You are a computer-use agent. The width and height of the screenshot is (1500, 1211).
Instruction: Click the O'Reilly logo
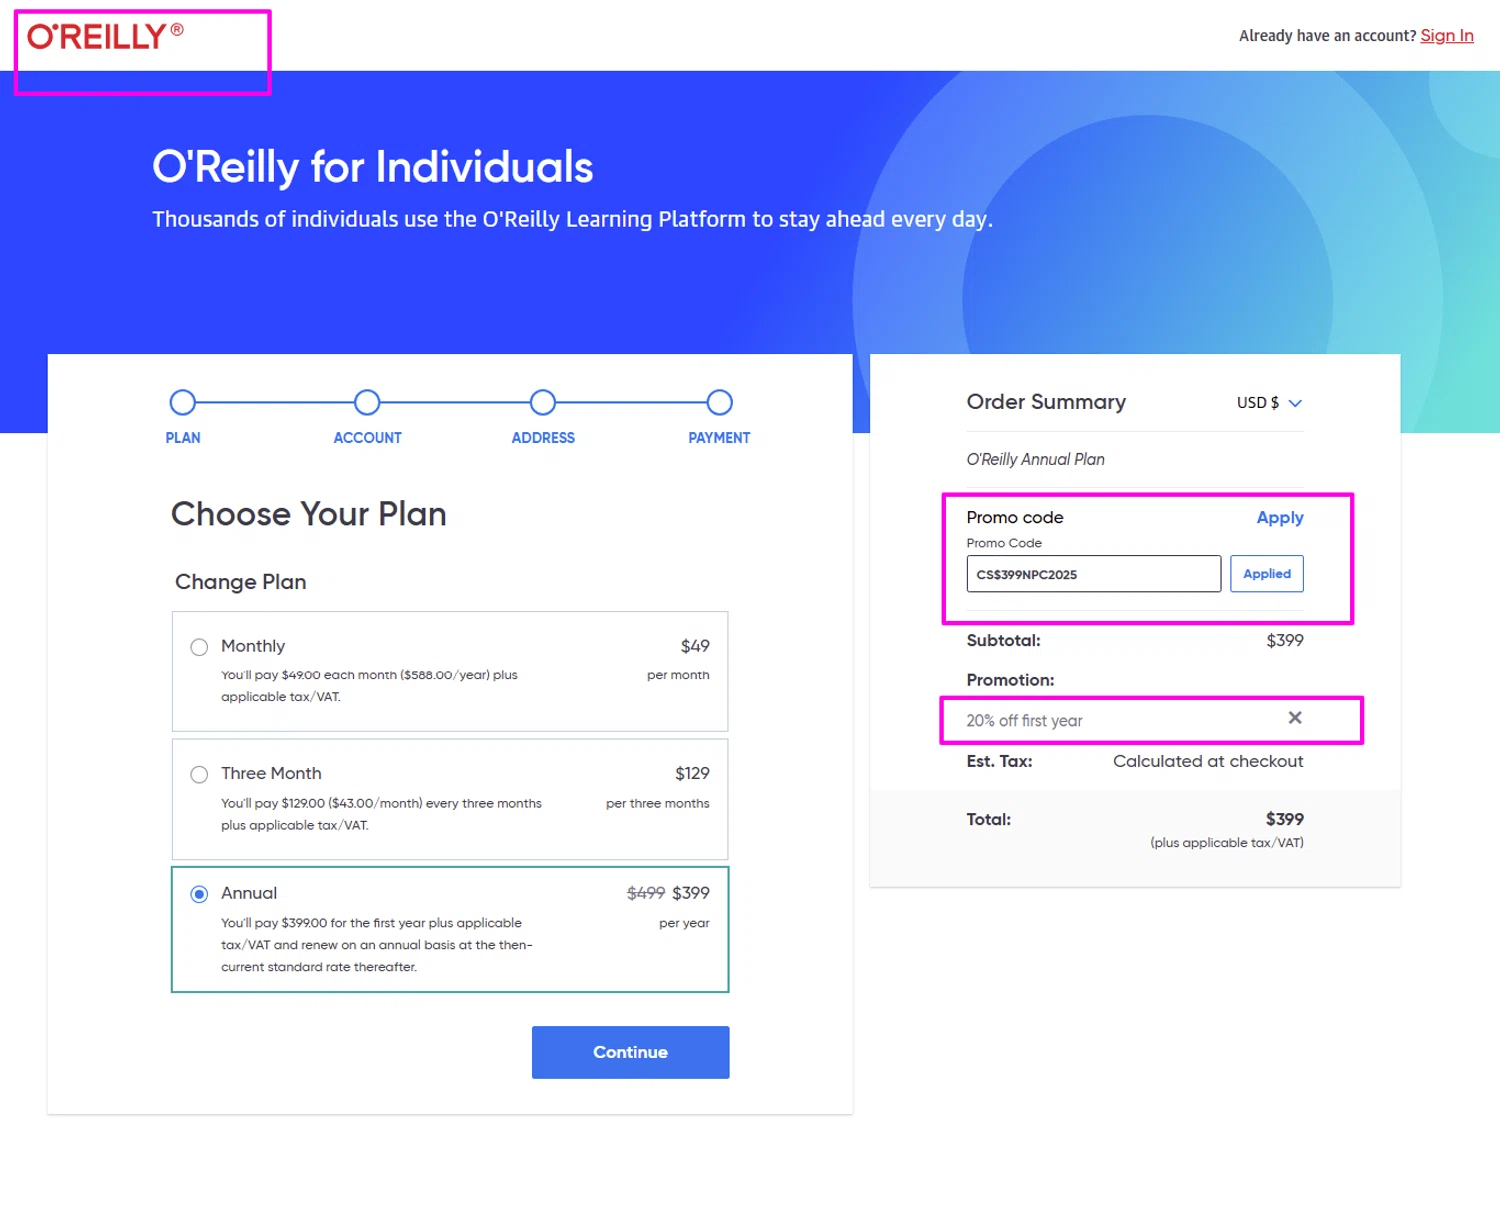tap(105, 37)
